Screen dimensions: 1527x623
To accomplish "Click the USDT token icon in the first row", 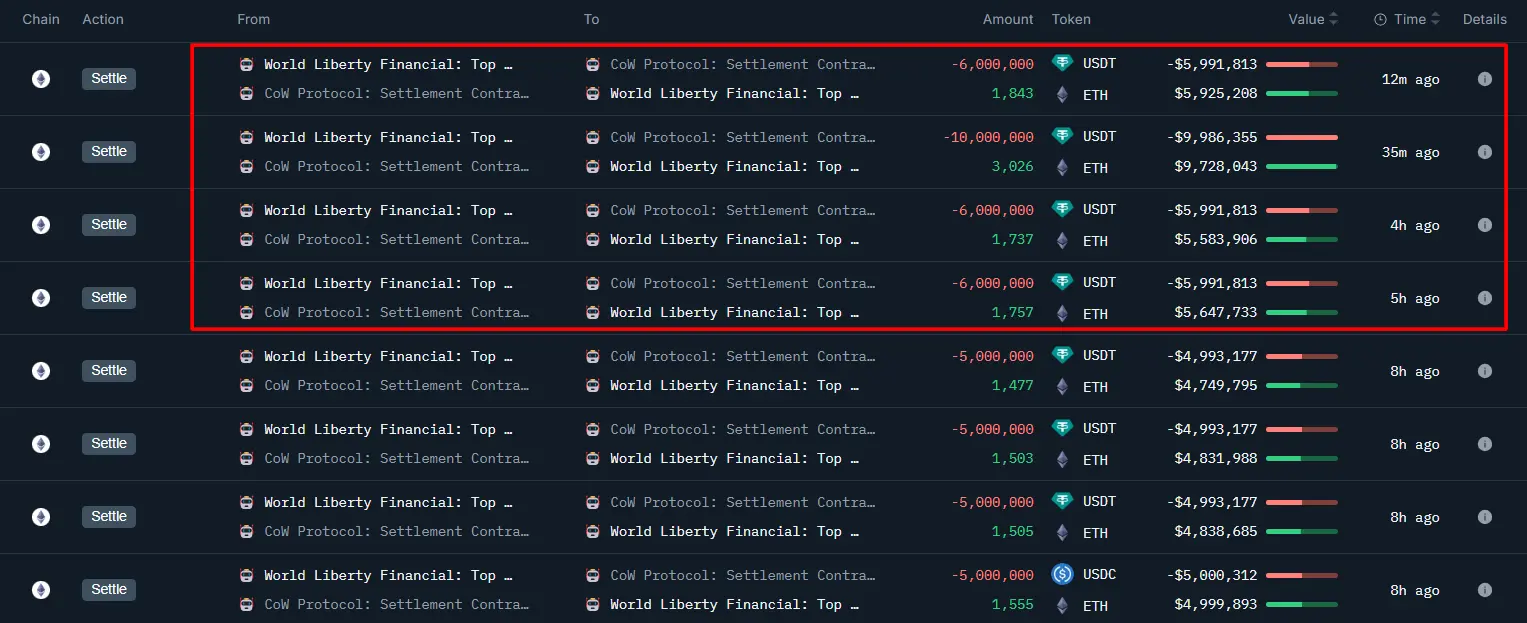I will 1061,63.
